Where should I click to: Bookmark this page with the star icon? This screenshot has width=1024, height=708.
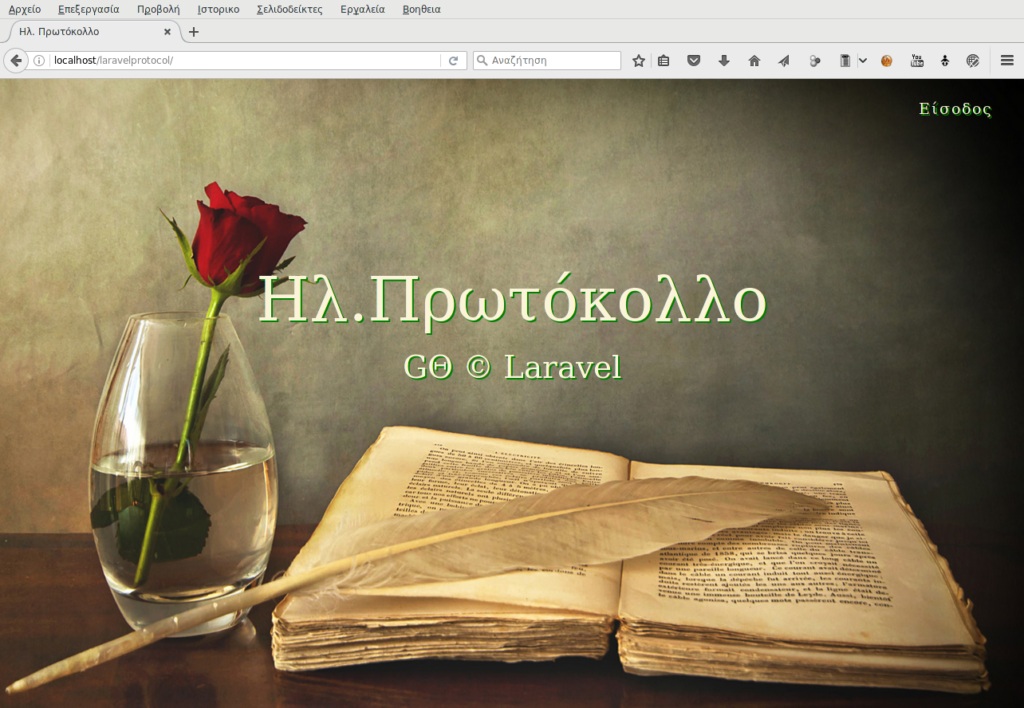(639, 61)
